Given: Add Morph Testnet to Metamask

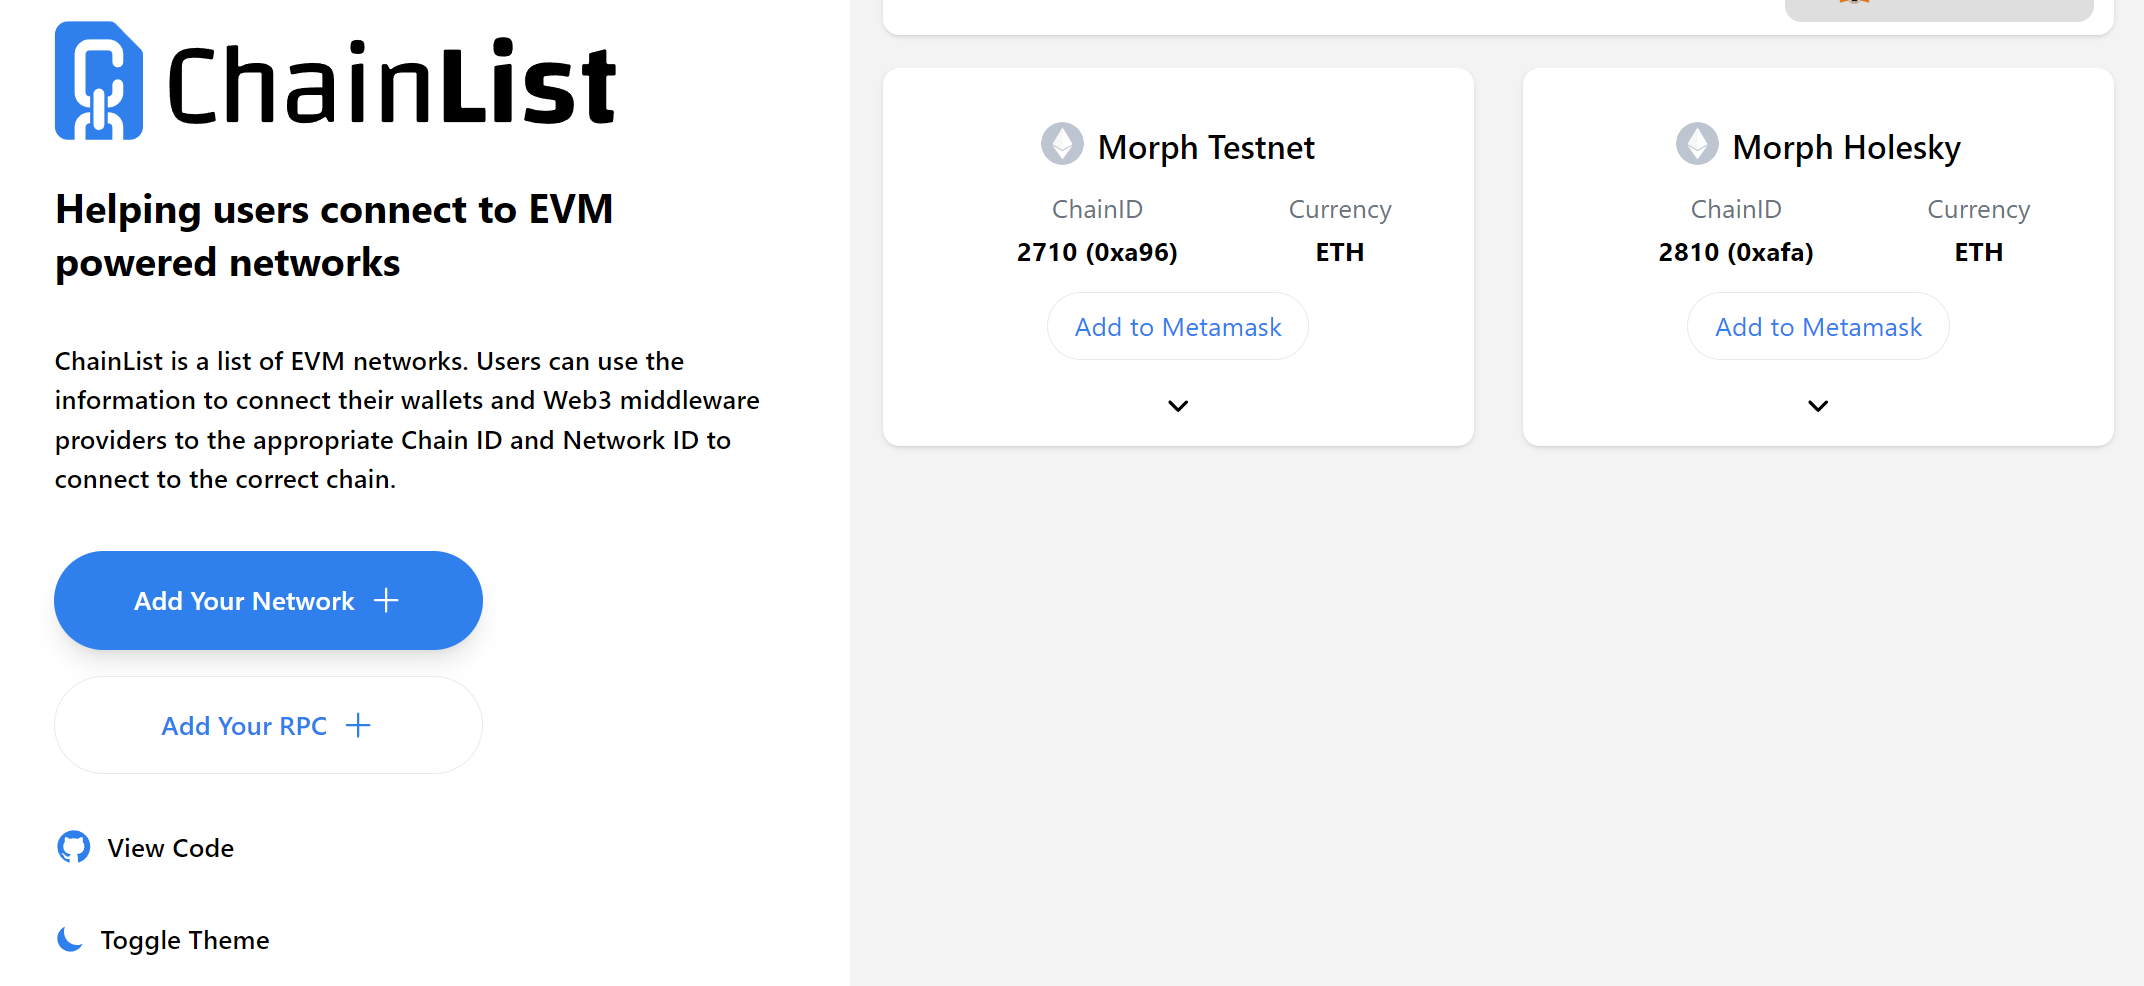Looking at the screenshot, I should pos(1178,327).
